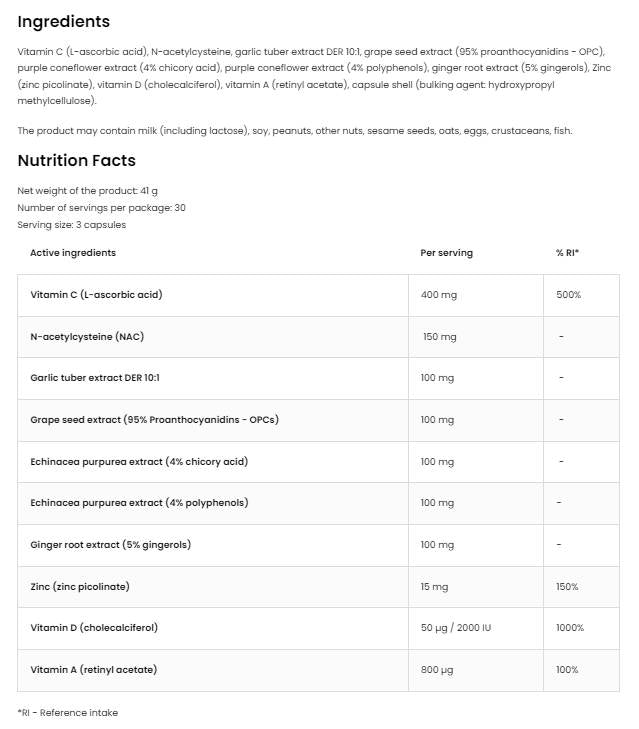Click the 'Active ingredients' column header
Screen dimensions: 639x729
[x=73, y=253]
